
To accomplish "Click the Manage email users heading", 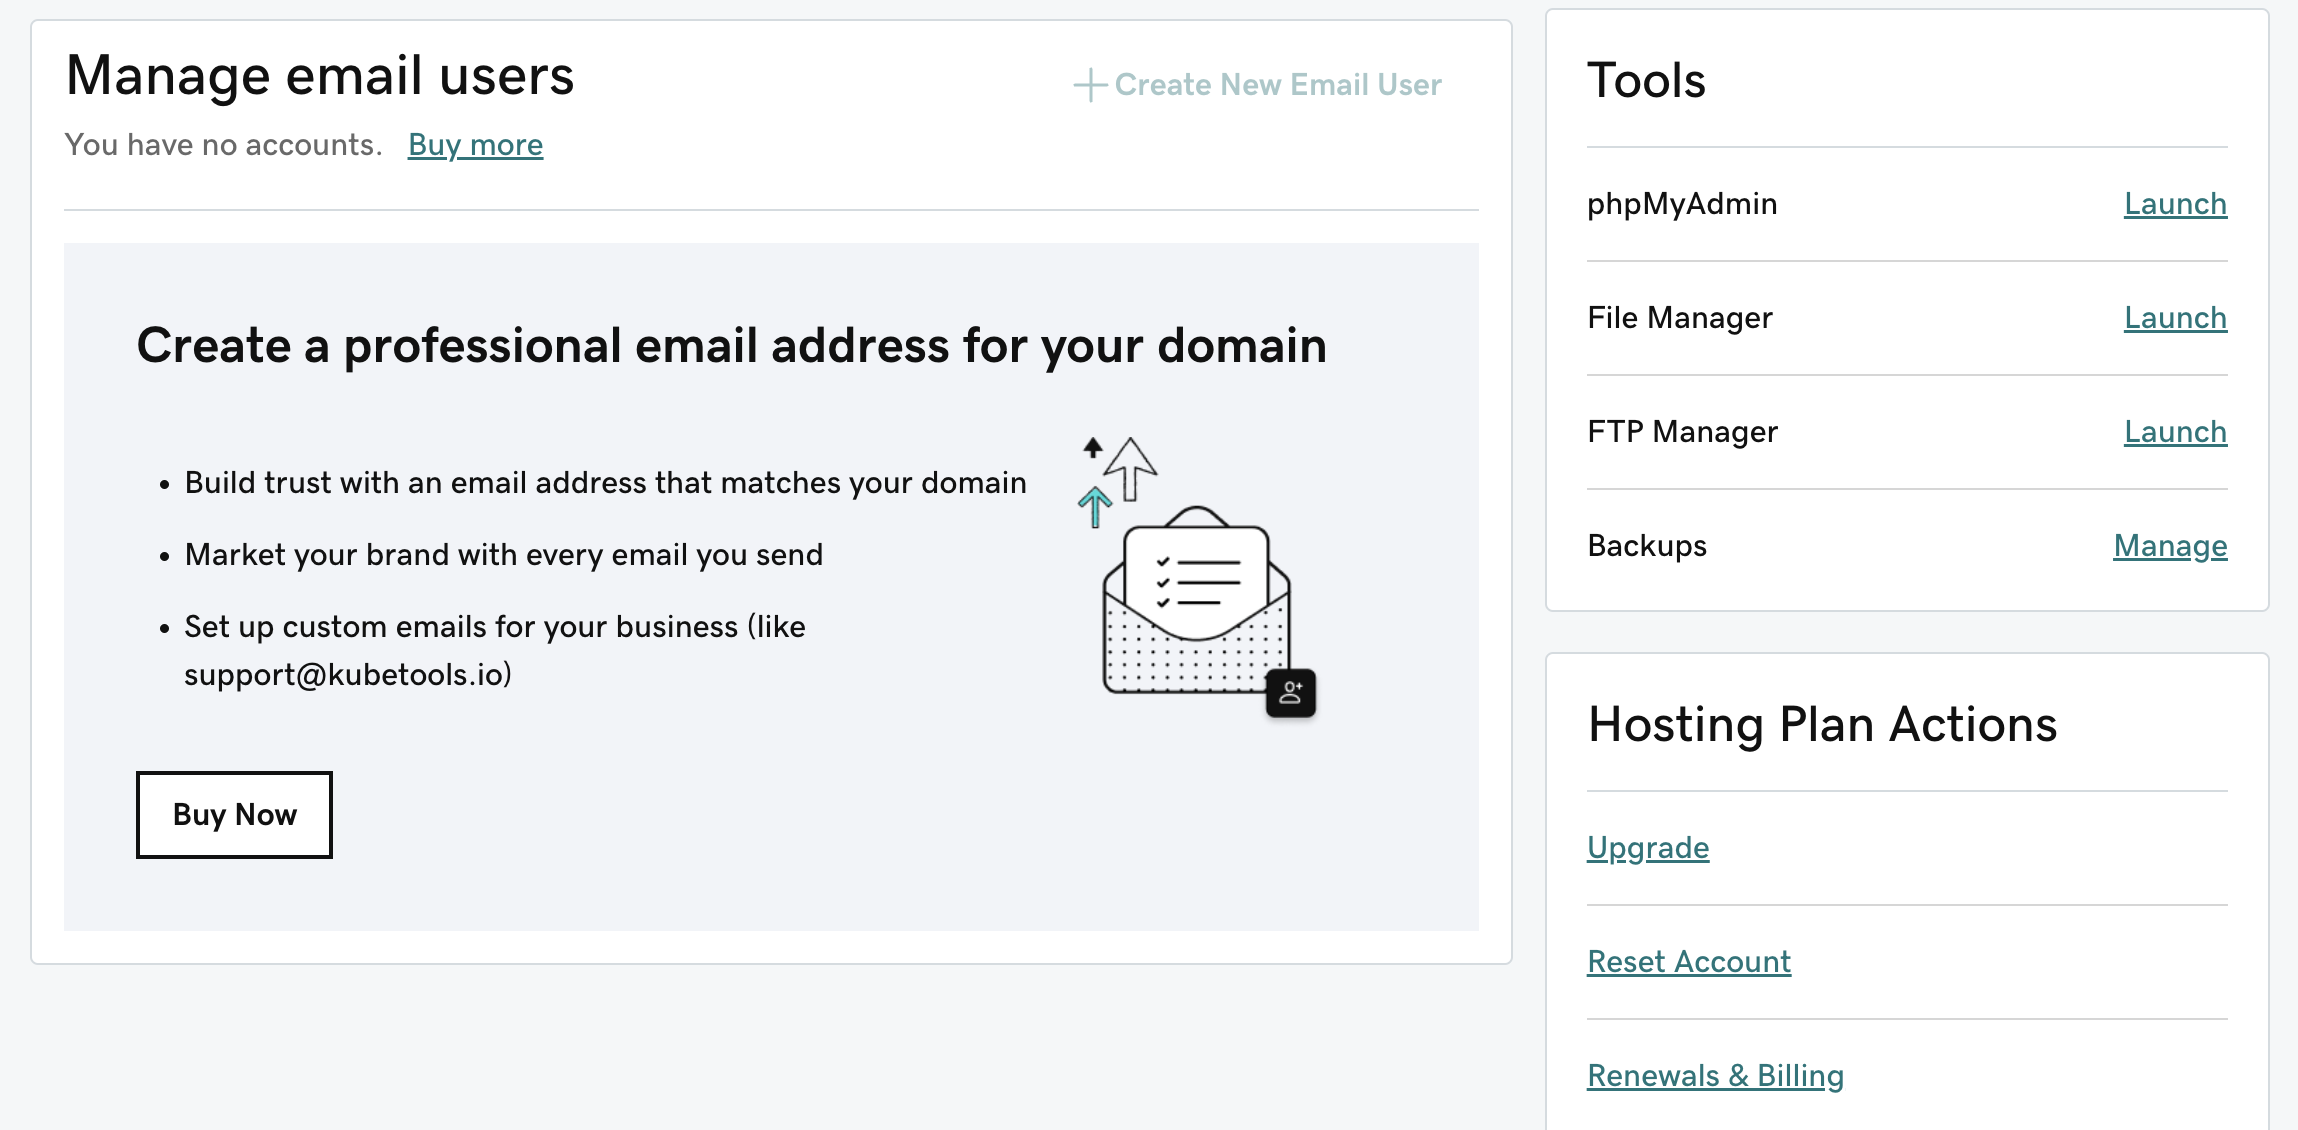I will [320, 76].
